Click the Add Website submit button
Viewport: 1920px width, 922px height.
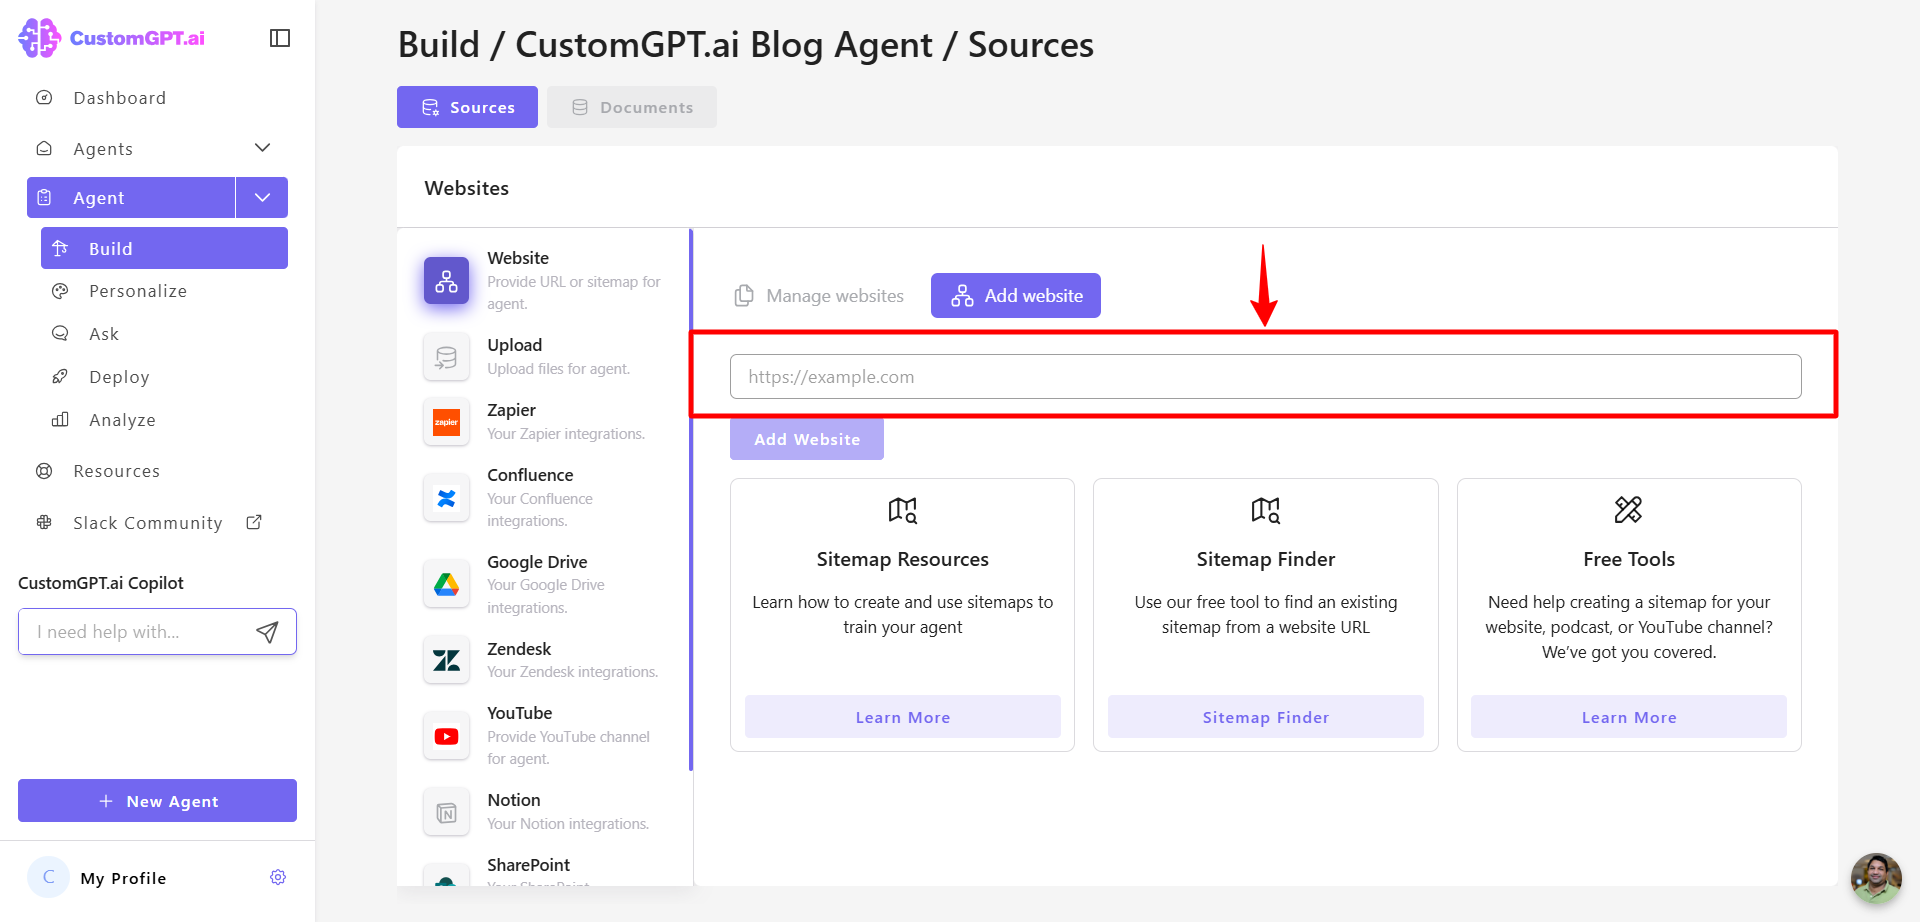[807, 439]
